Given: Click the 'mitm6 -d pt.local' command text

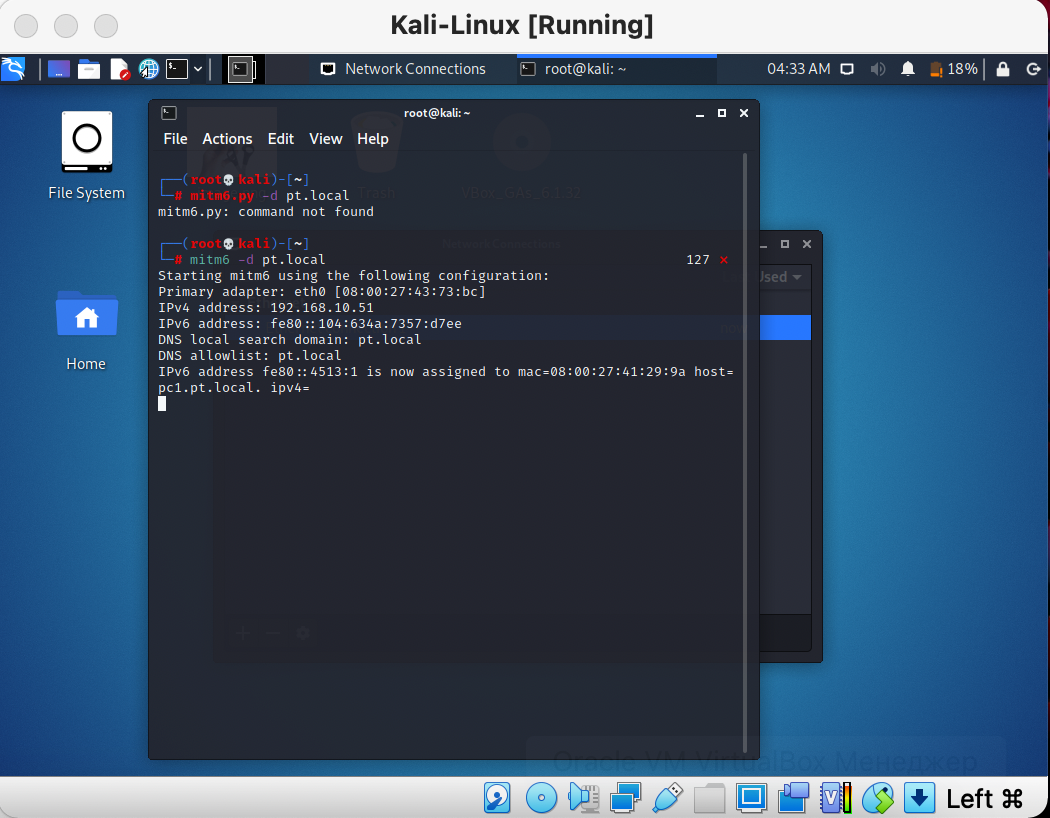Looking at the screenshot, I should (x=257, y=260).
